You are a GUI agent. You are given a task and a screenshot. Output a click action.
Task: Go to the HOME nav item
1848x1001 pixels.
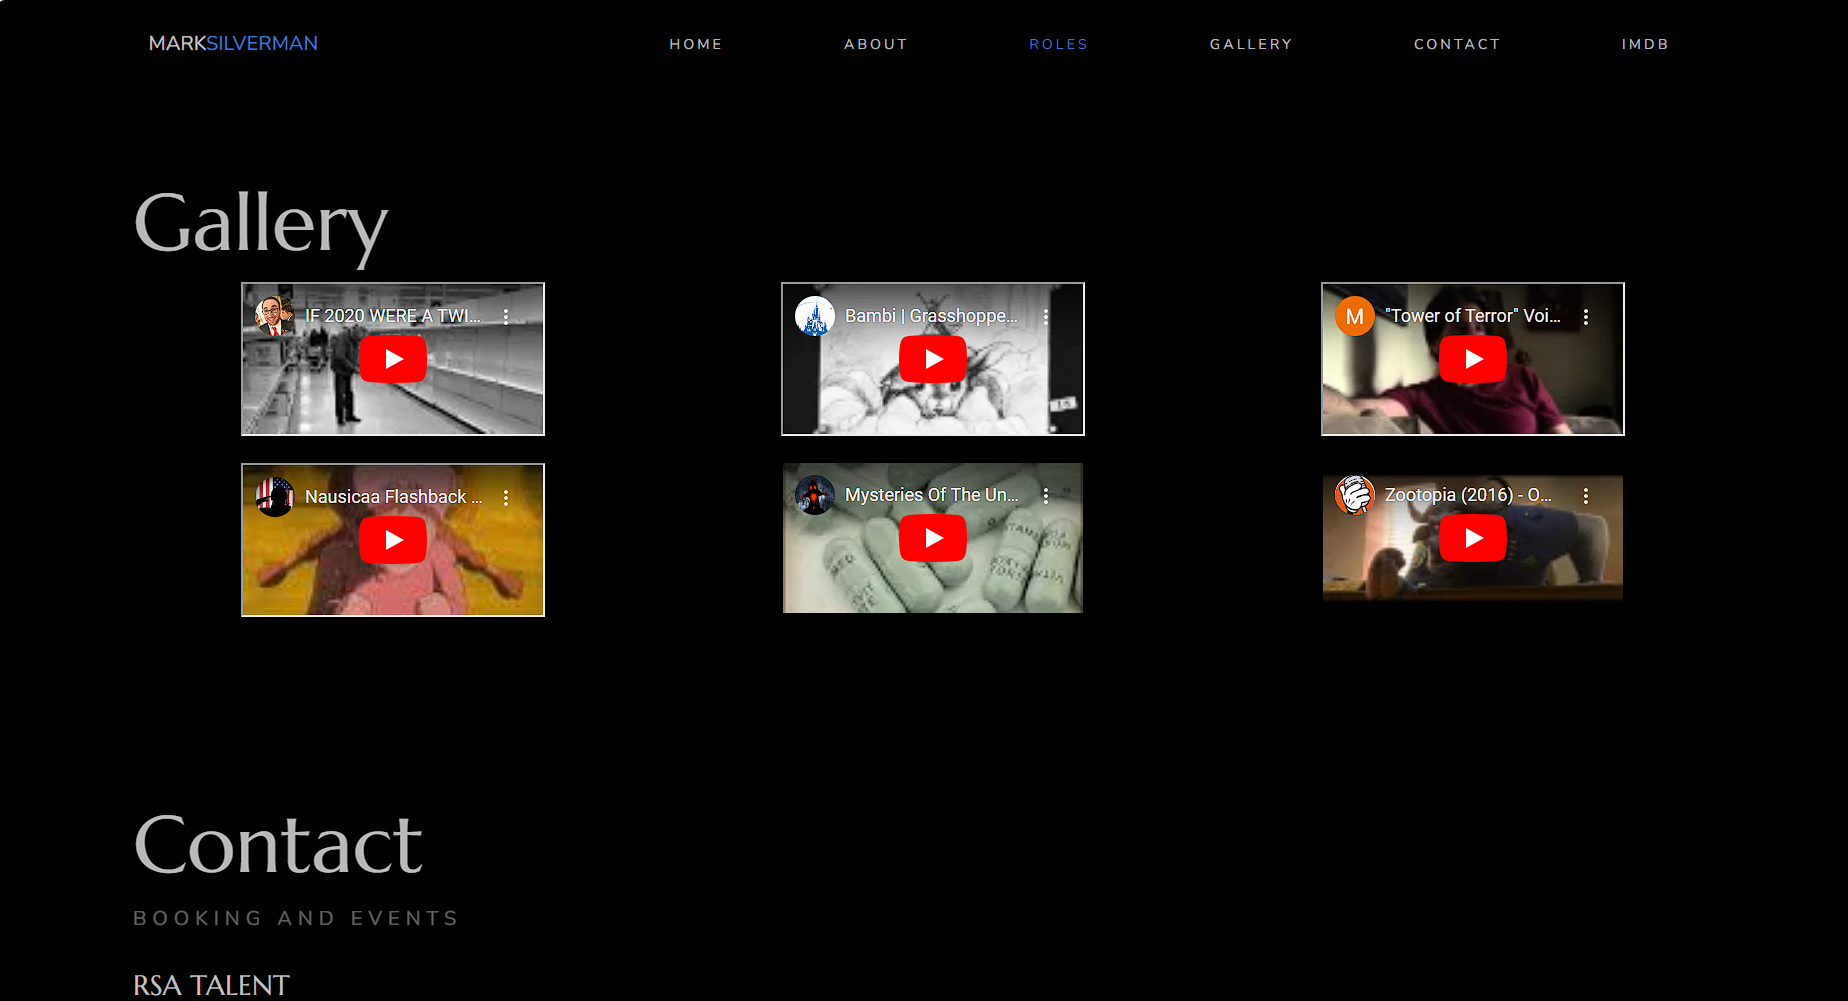click(x=696, y=44)
